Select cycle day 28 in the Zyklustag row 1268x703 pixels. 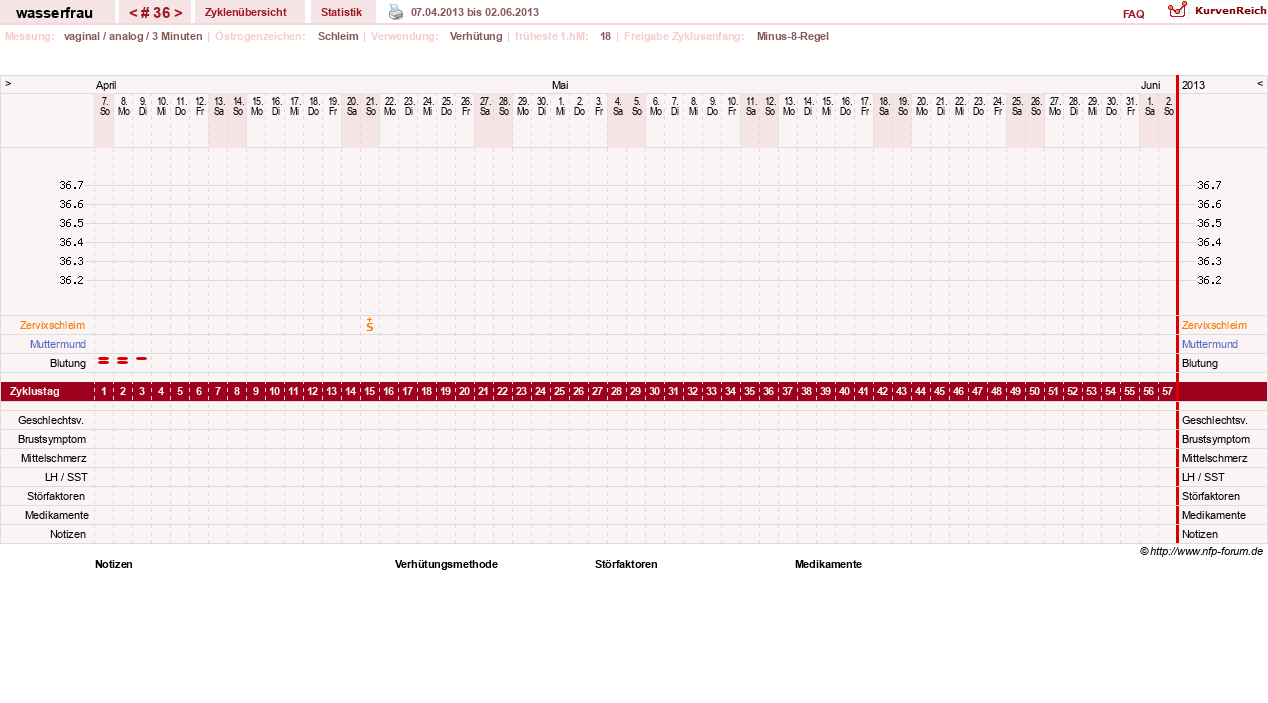tap(617, 391)
